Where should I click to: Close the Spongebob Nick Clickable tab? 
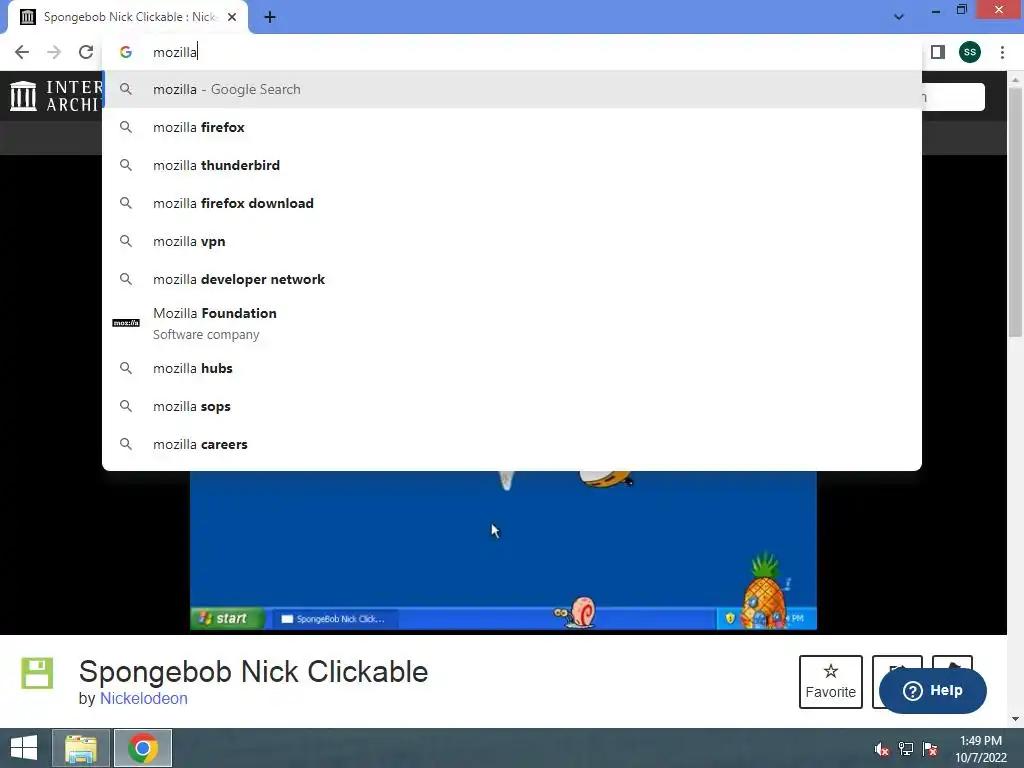[x=232, y=17]
